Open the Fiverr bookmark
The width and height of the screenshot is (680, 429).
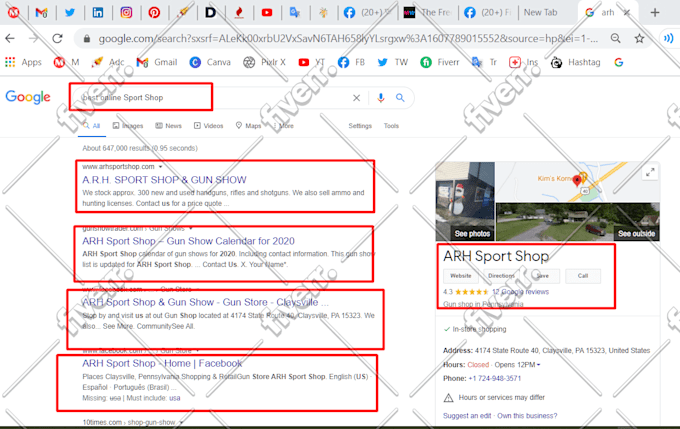440,62
